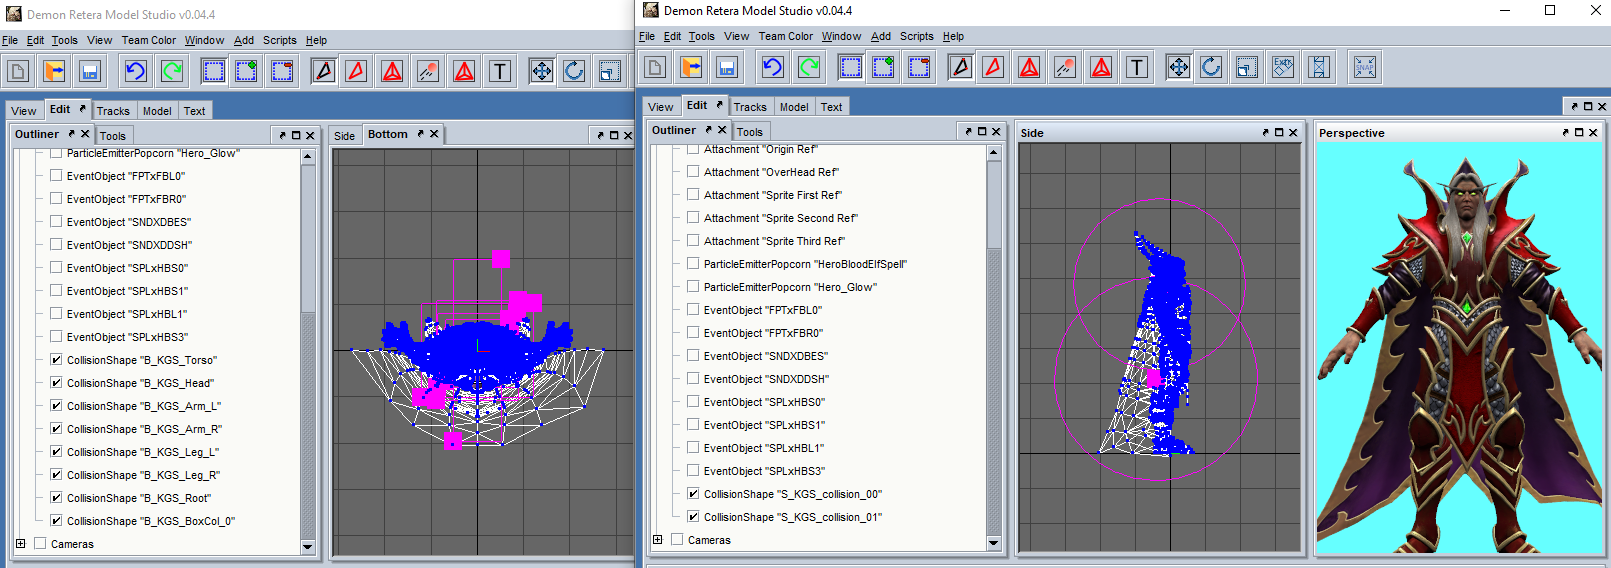Expand Cameras node in right window outliner
Screen dimensions: 1611x568
(x=657, y=539)
